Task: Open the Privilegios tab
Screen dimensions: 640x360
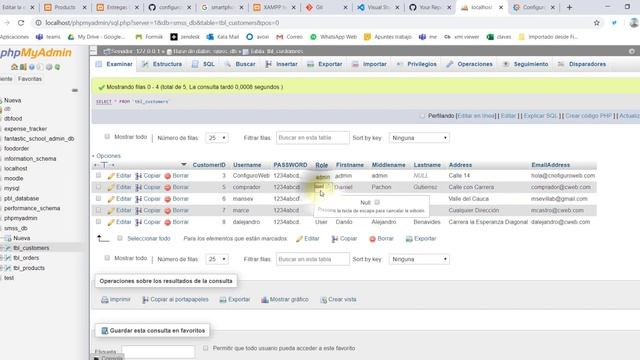Action: 417,64
